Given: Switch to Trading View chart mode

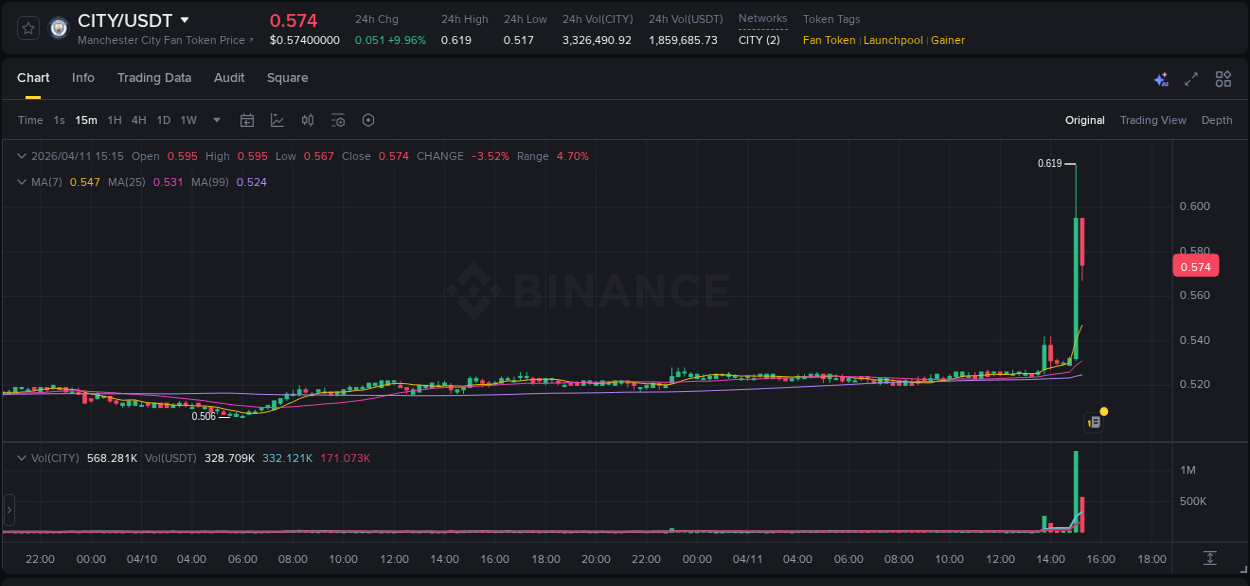Looking at the screenshot, I should (x=1153, y=120).
